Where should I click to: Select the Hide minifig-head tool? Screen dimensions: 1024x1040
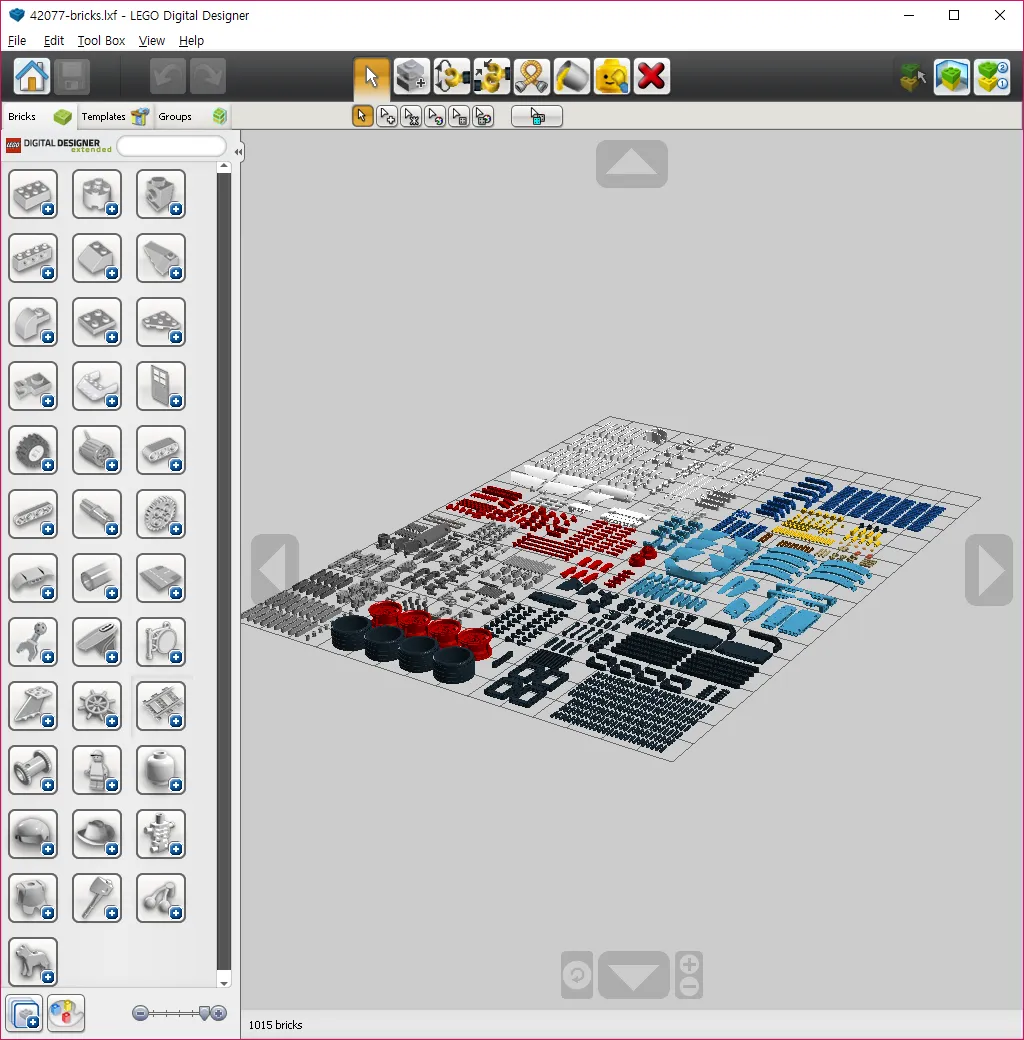click(611, 76)
